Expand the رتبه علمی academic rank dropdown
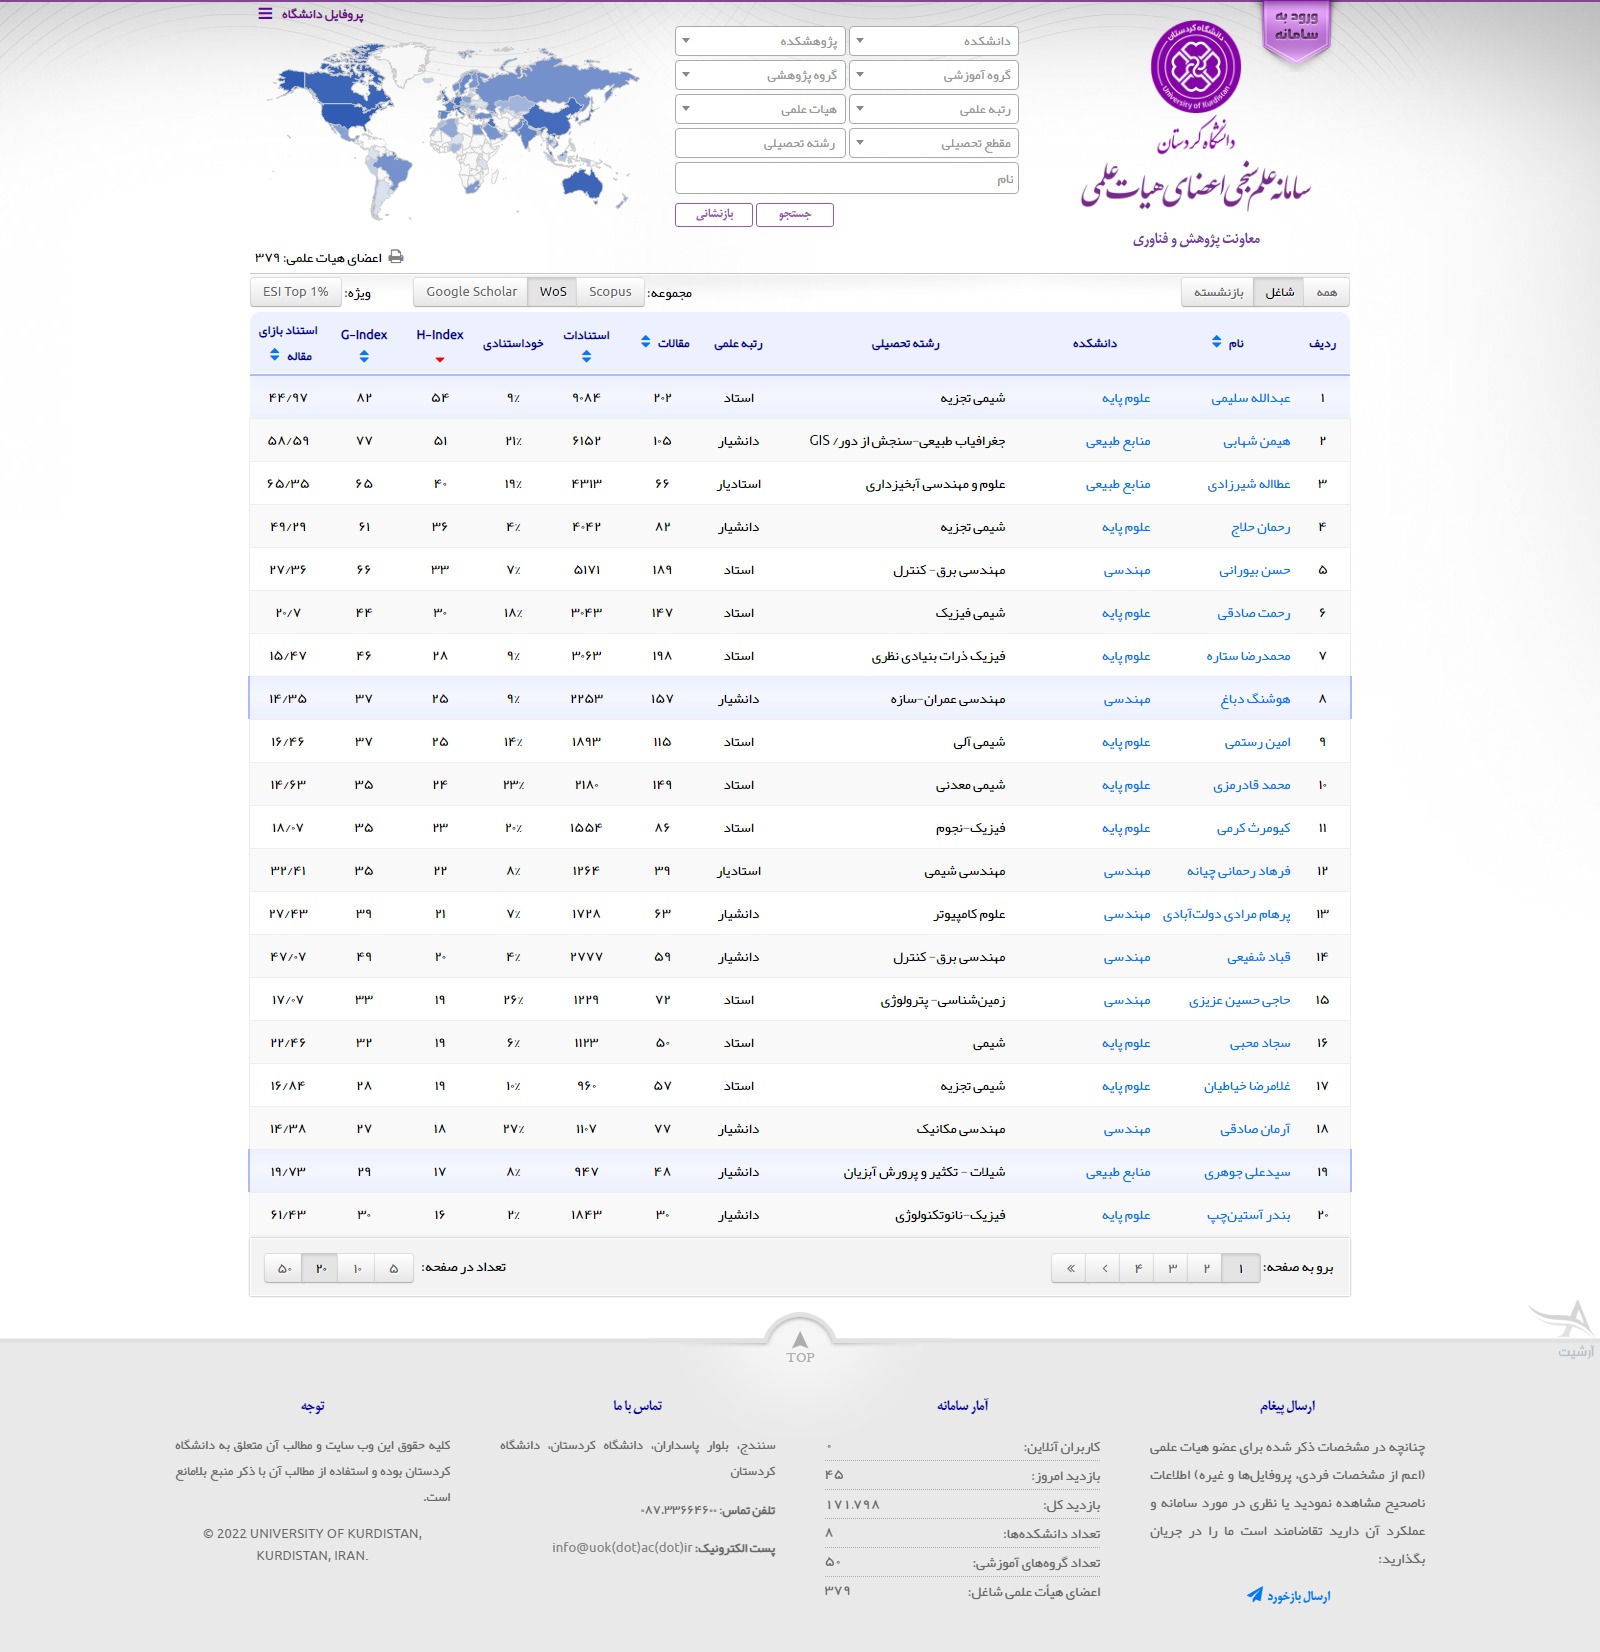Image resolution: width=1600 pixels, height=1652 pixels. [x=933, y=109]
